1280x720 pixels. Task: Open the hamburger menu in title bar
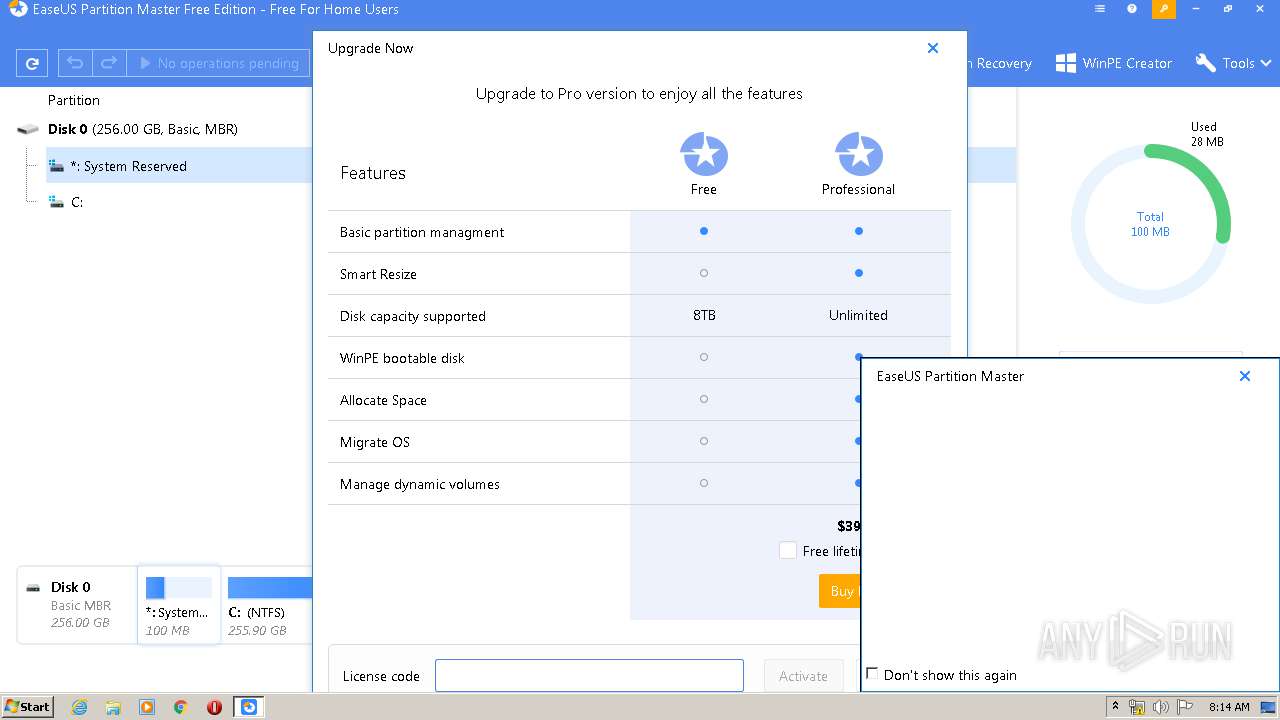(1100, 9)
